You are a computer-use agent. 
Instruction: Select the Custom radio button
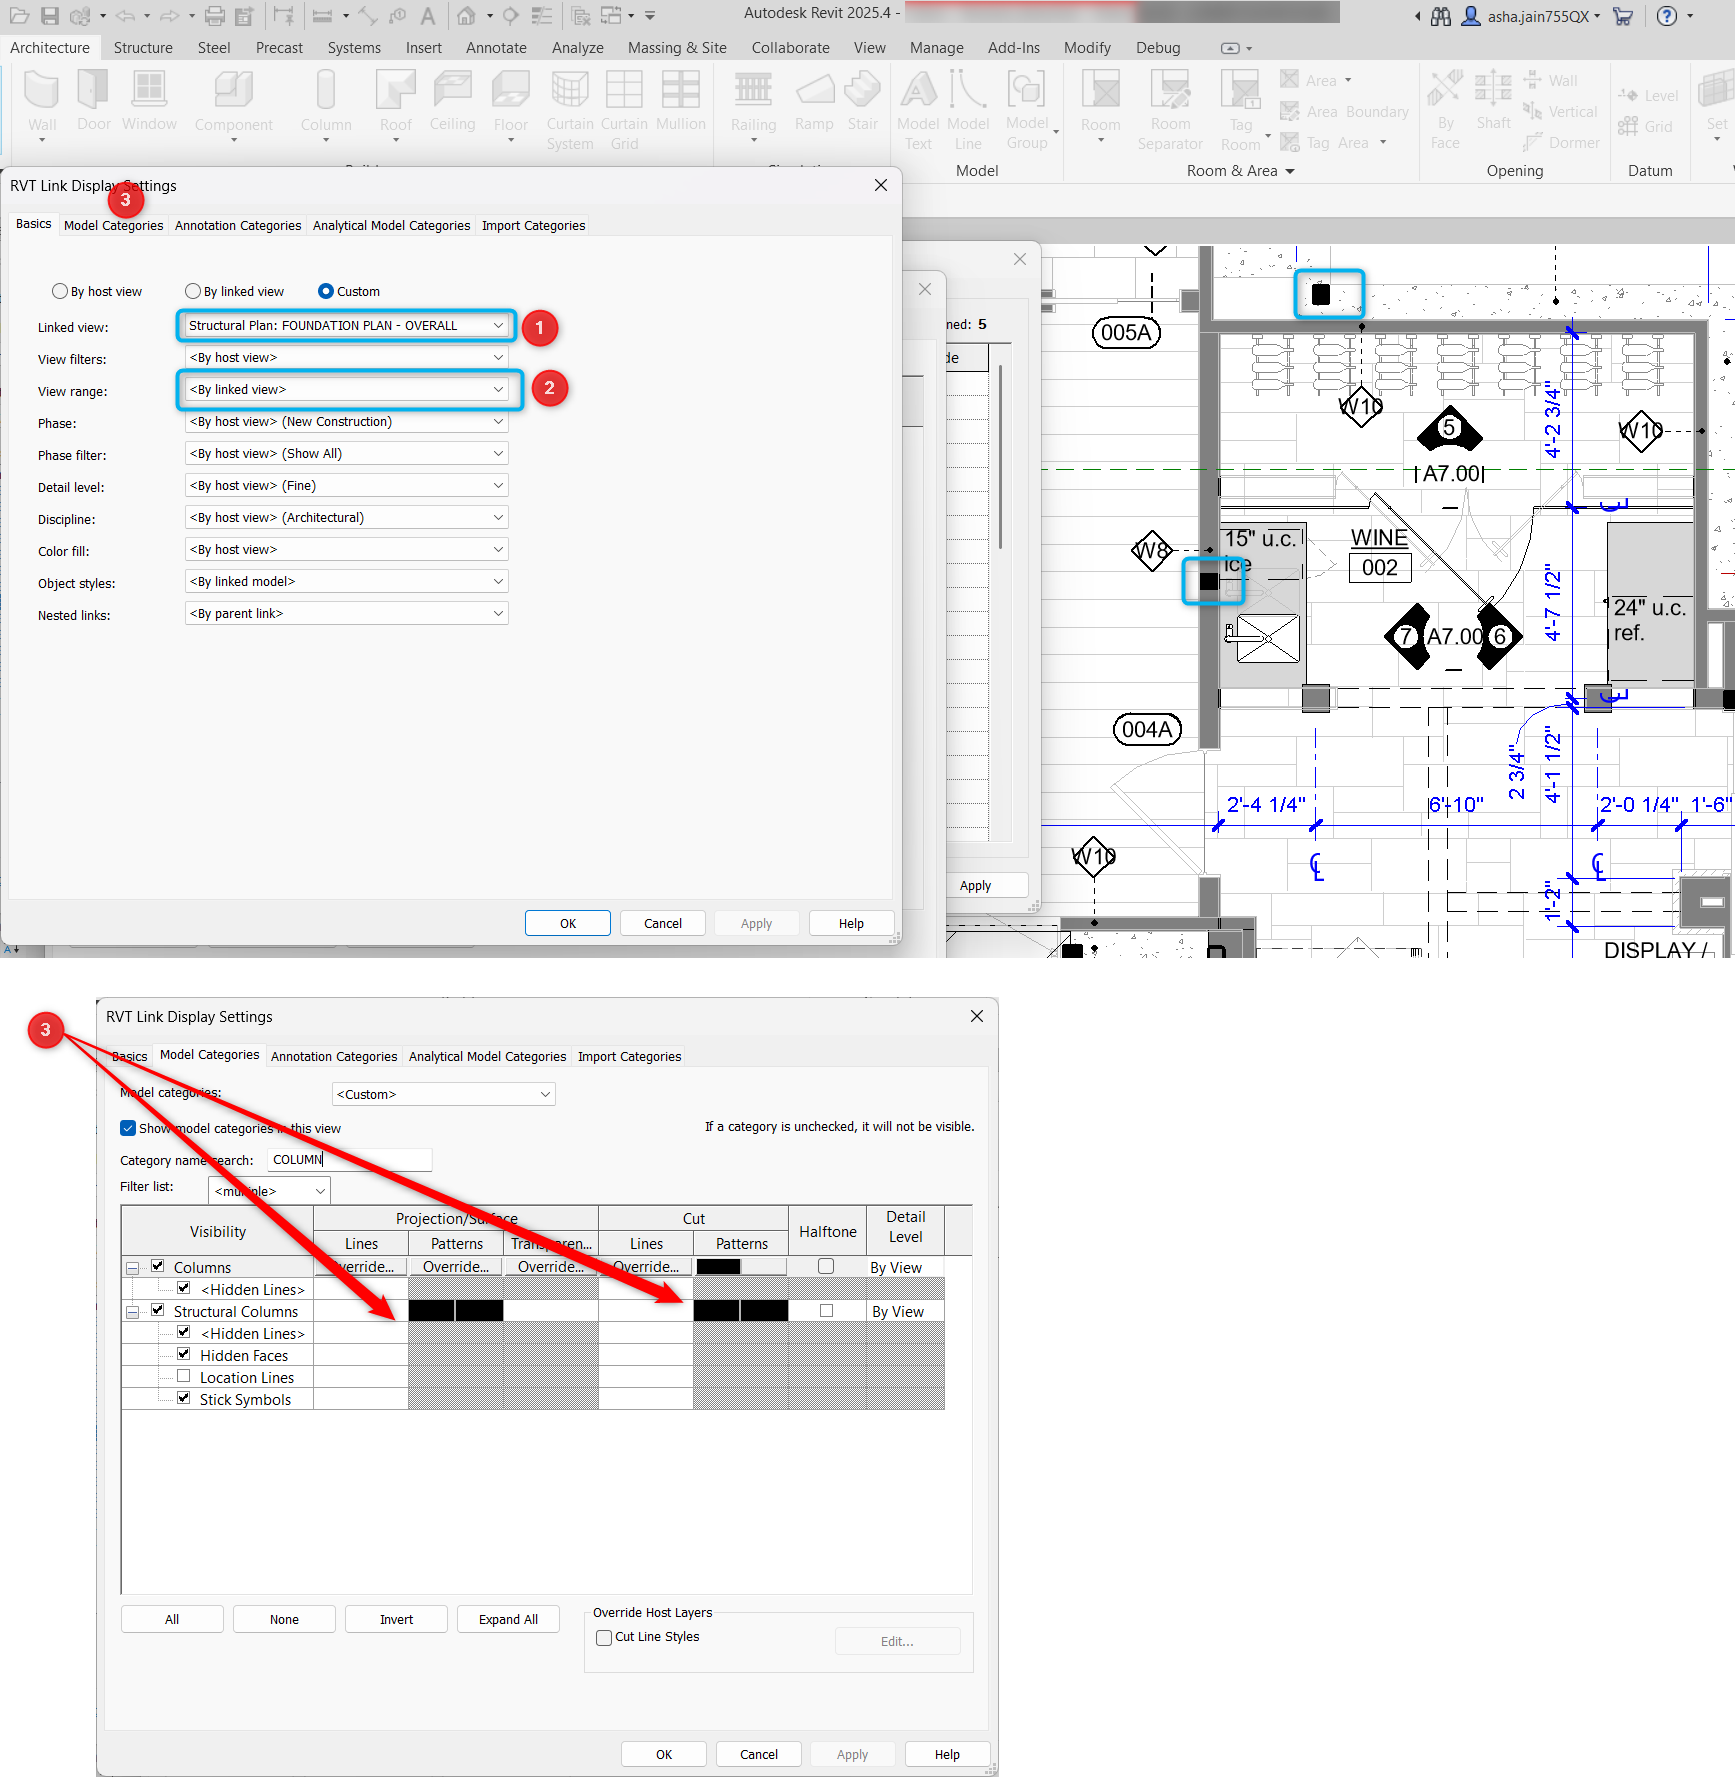(326, 291)
